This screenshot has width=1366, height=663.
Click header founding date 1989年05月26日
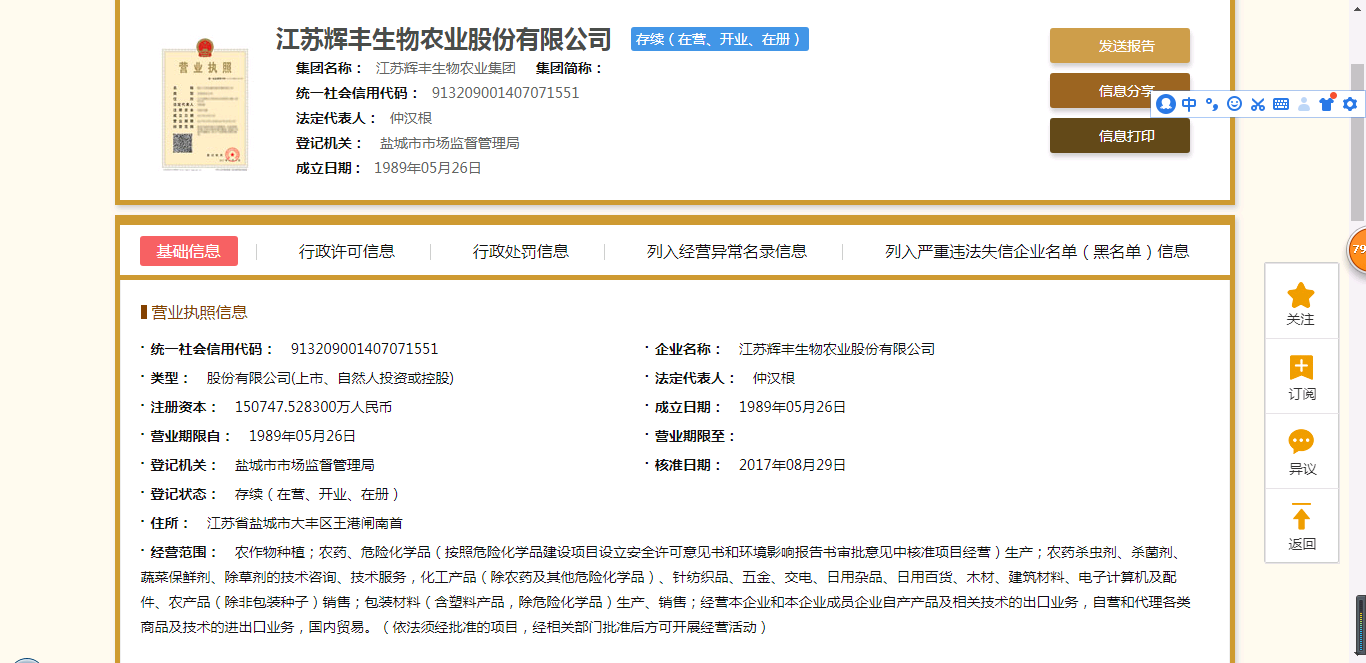point(428,168)
